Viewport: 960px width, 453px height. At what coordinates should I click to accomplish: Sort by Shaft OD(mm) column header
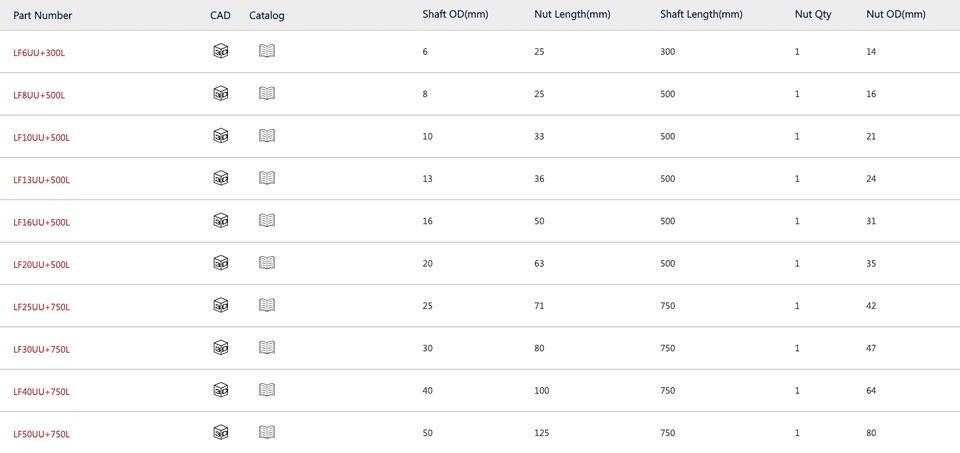455,15
